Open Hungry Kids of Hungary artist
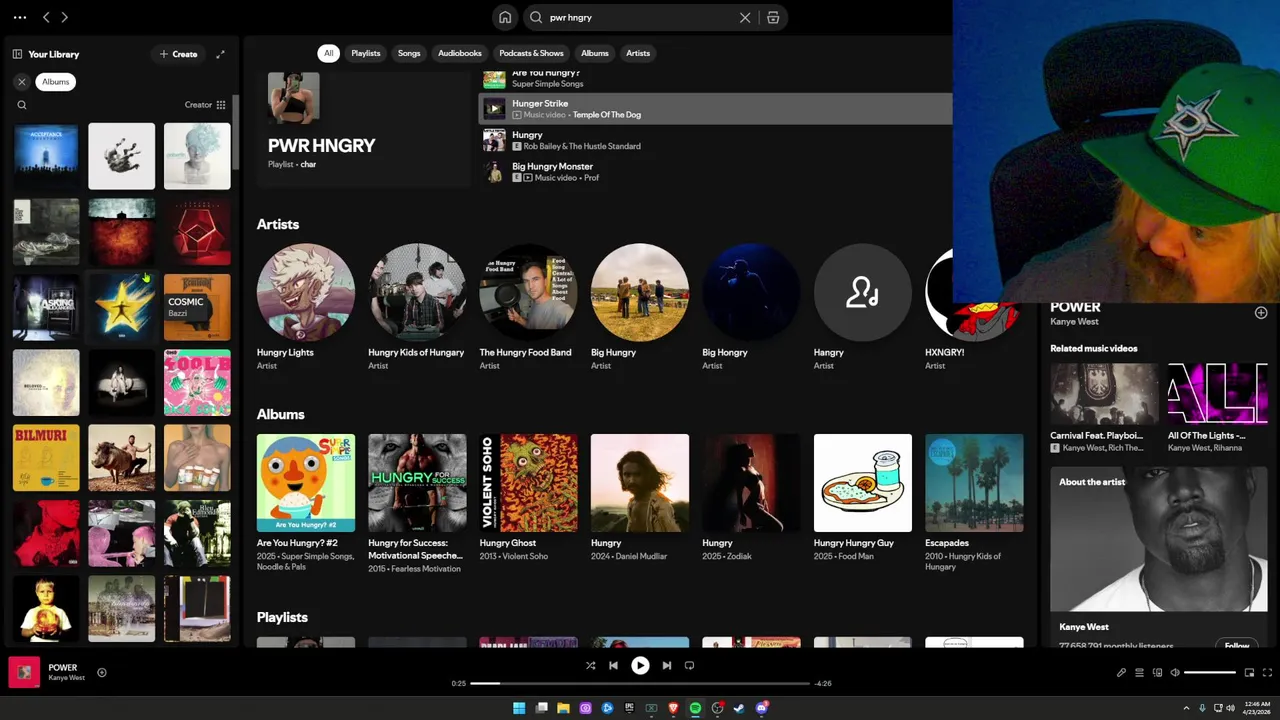The width and height of the screenshot is (1280, 720). pos(417,306)
